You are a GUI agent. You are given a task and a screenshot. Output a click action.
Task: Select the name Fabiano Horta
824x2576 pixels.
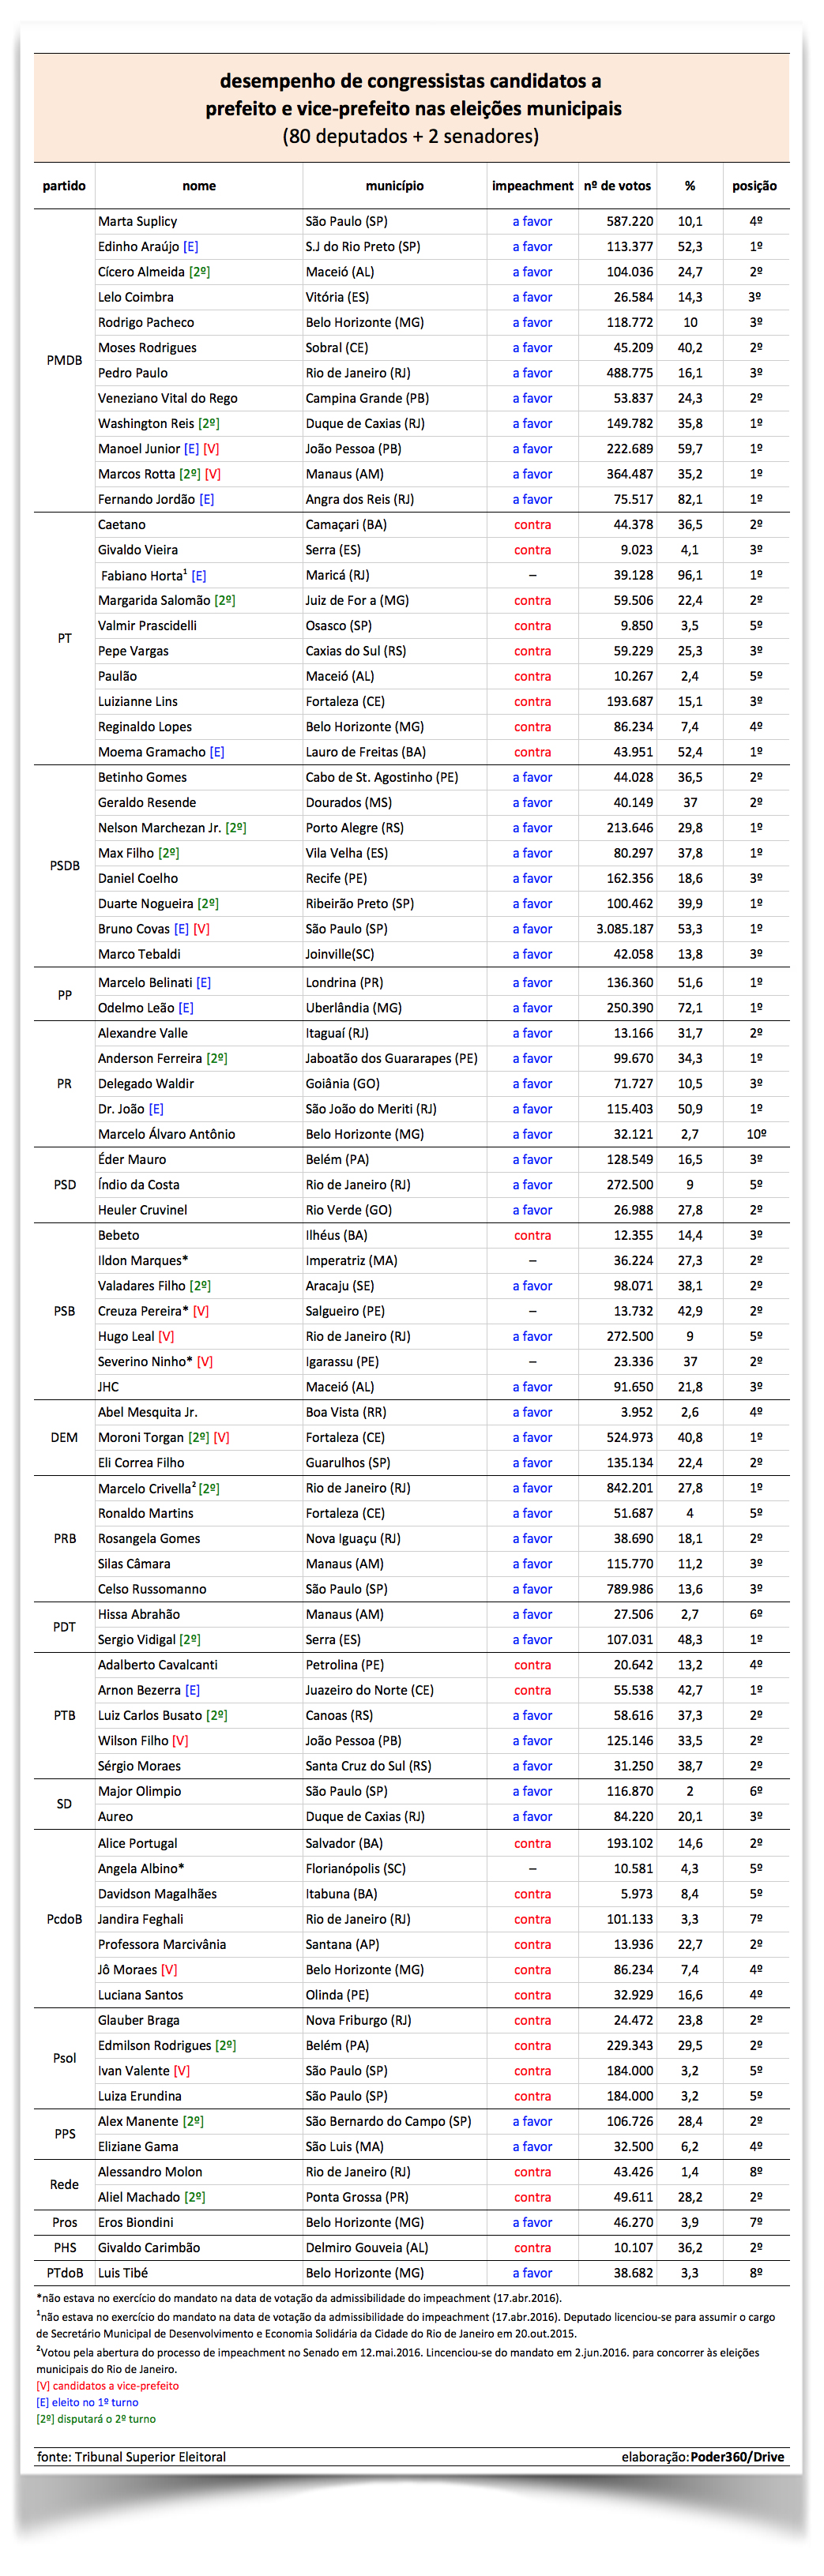[x=143, y=575]
